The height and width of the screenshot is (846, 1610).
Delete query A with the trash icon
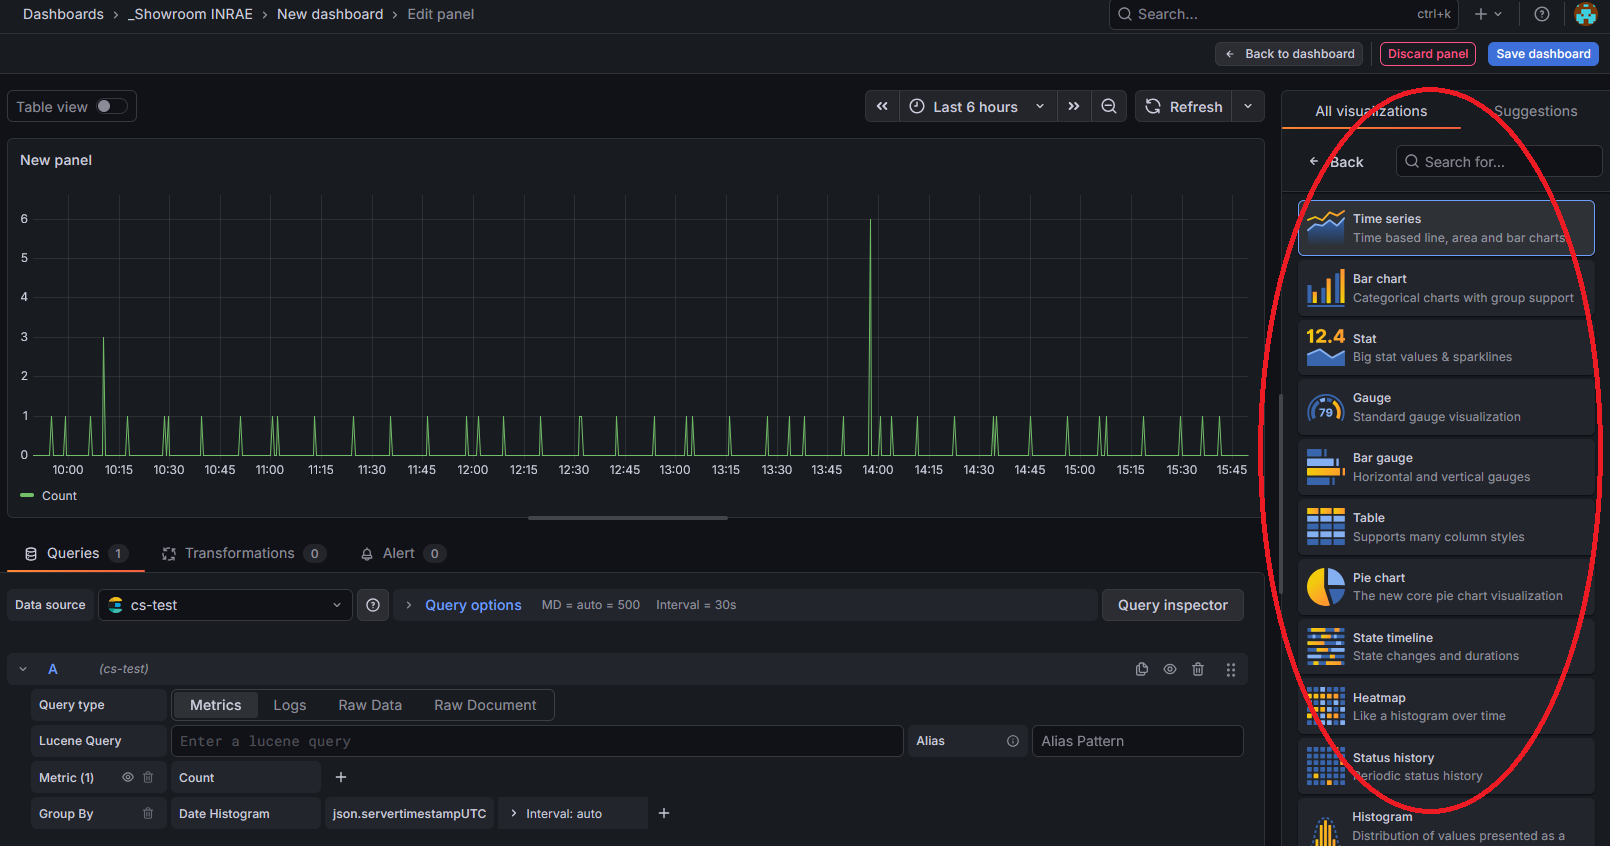click(1198, 669)
